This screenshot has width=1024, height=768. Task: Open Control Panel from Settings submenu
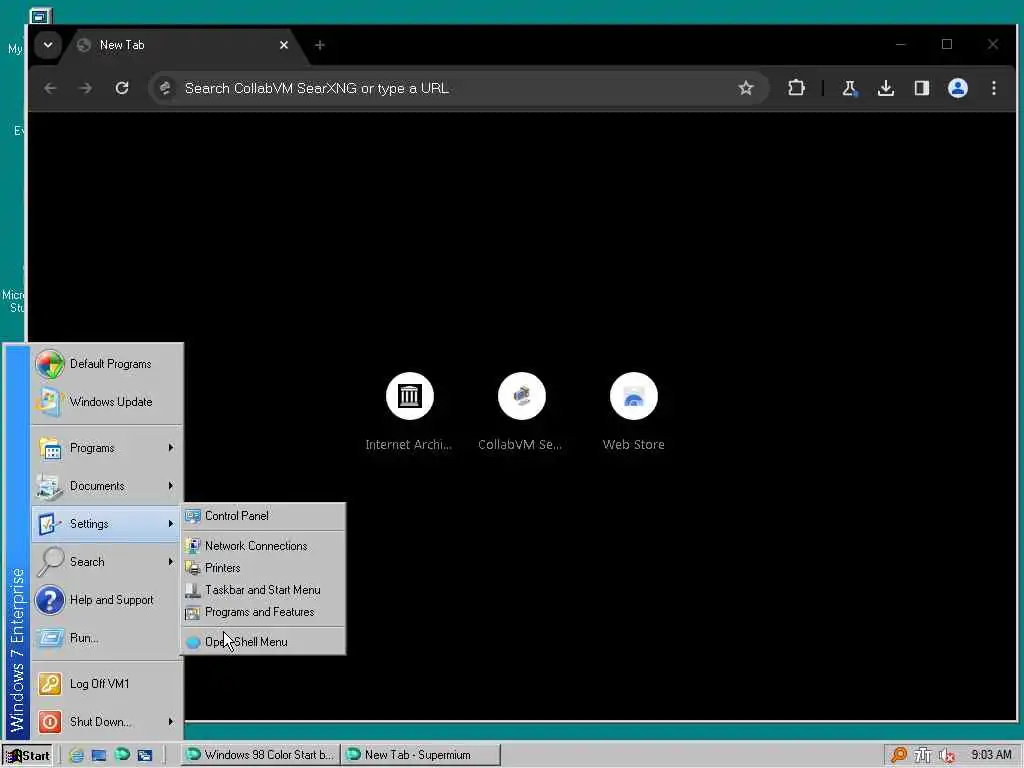click(263, 516)
